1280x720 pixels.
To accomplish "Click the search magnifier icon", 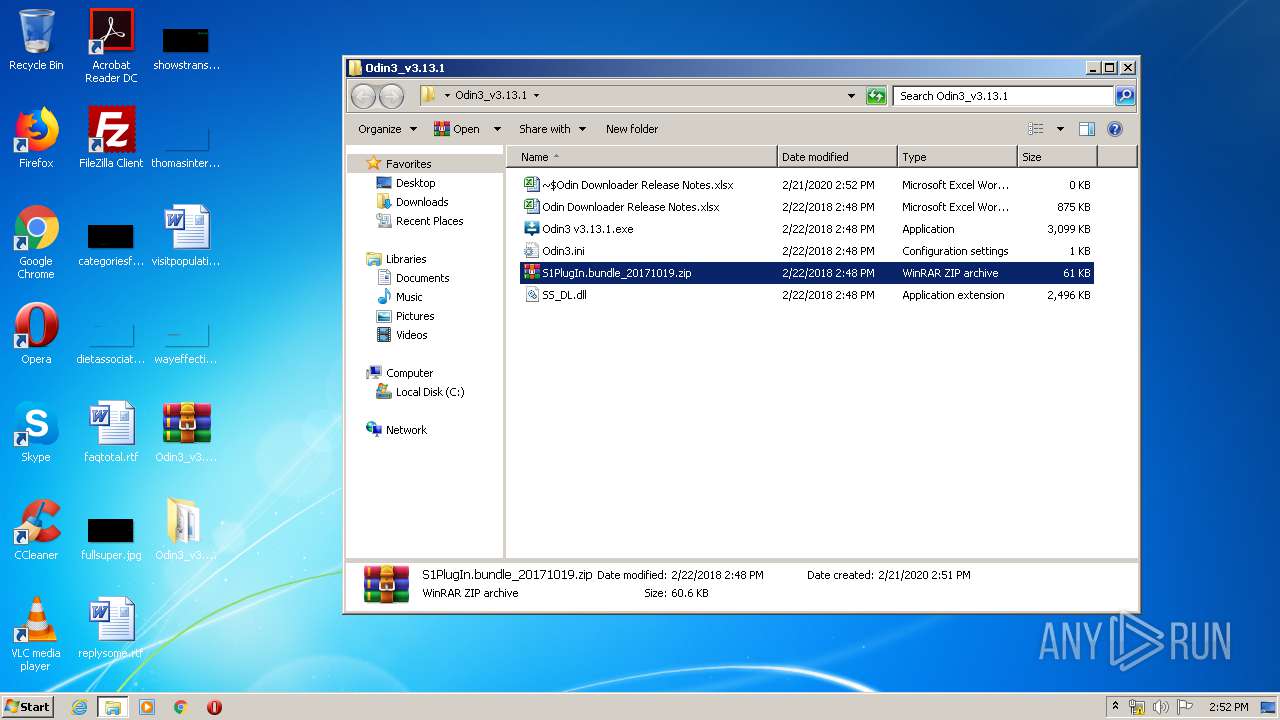I will click(x=1125, y=96).
